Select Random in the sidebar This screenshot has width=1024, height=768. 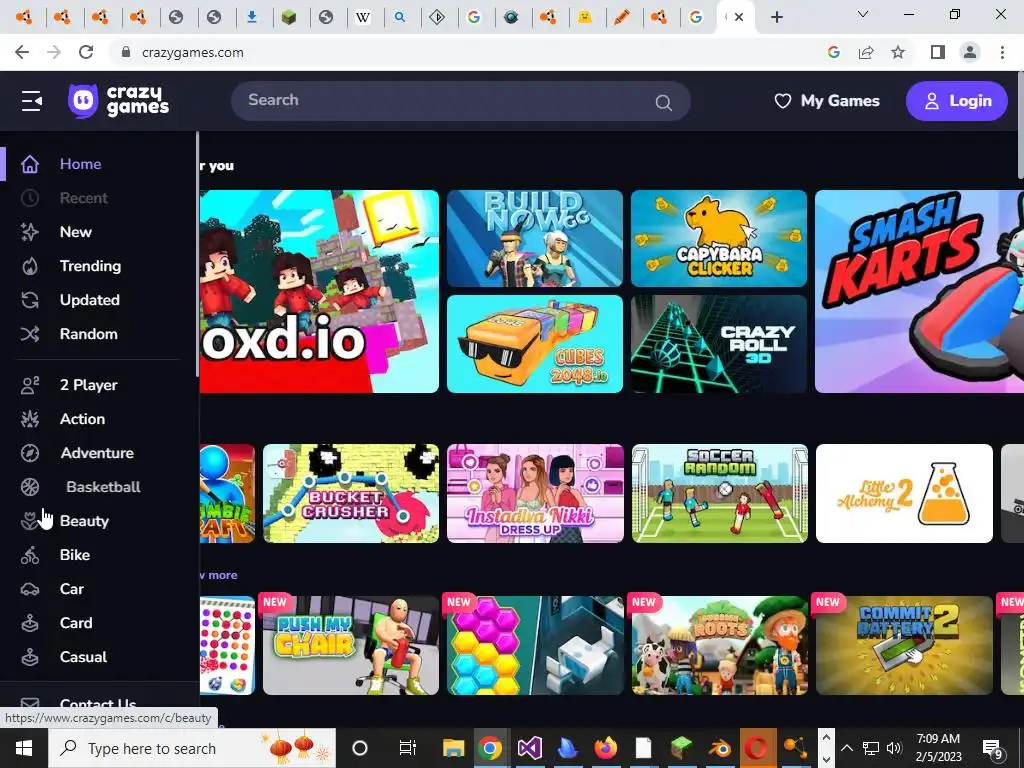point(89,334)
